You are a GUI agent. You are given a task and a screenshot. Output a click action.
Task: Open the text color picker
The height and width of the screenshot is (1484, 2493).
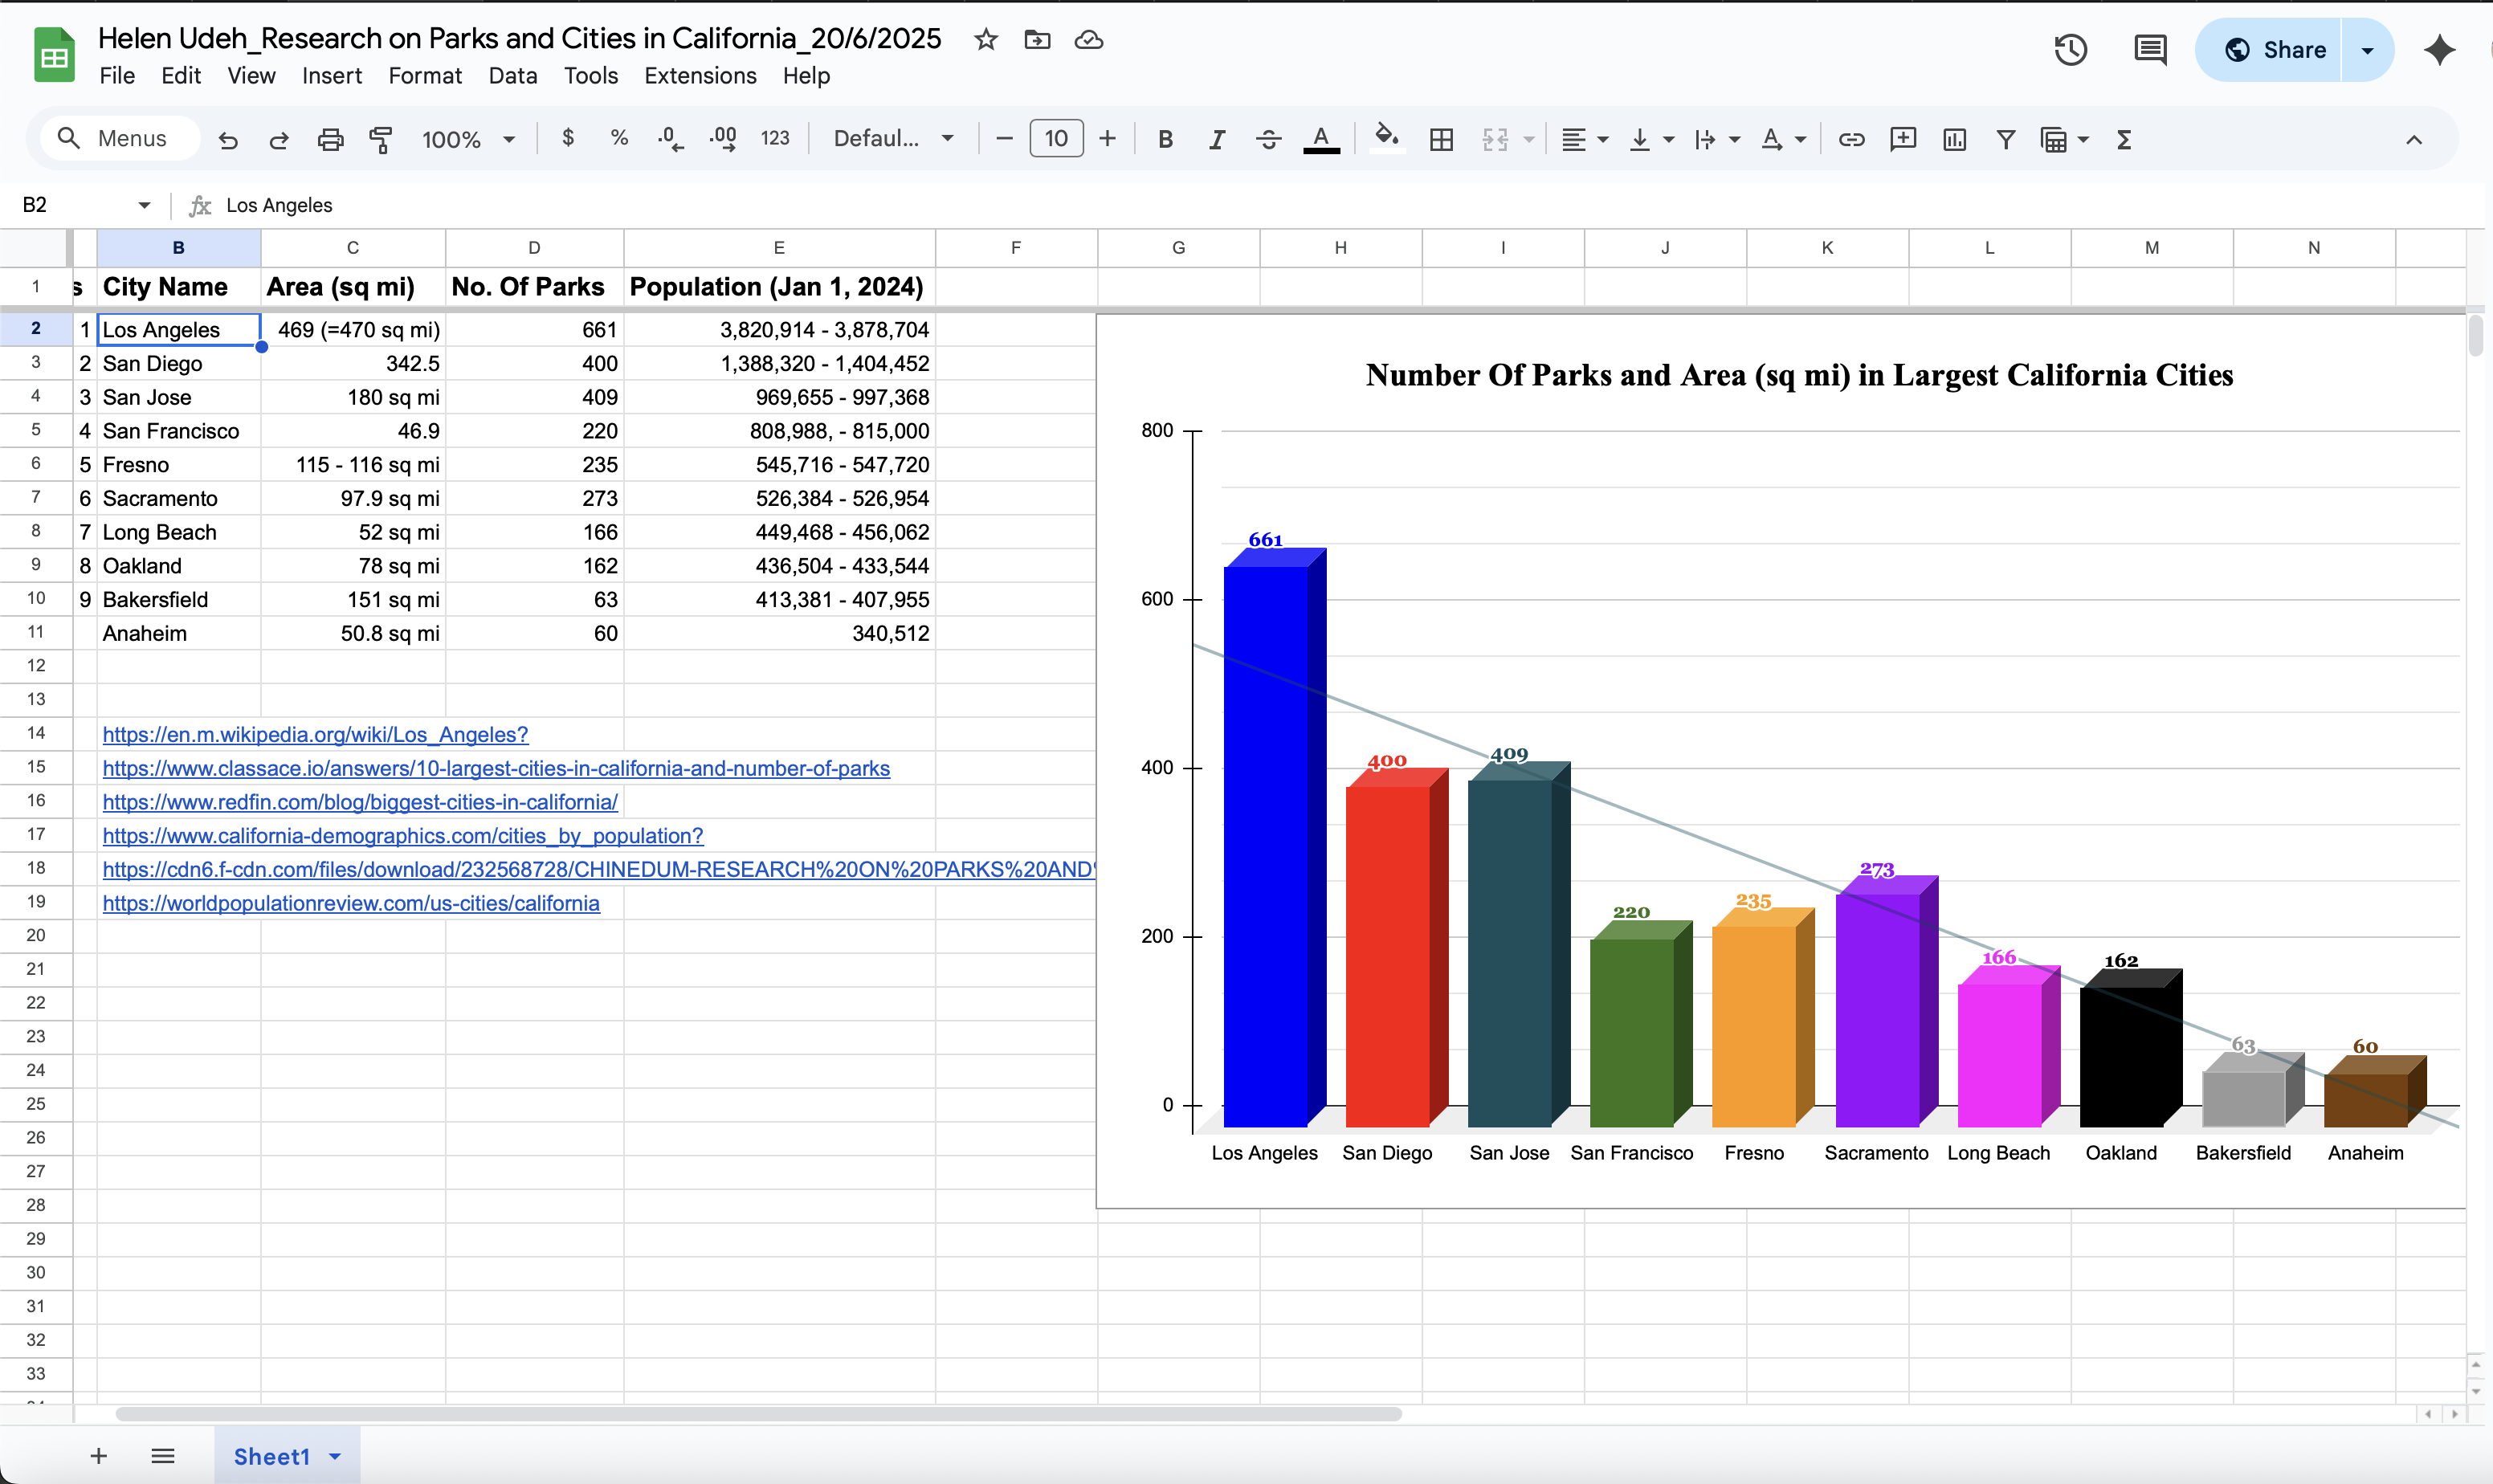click(1321, 139)
